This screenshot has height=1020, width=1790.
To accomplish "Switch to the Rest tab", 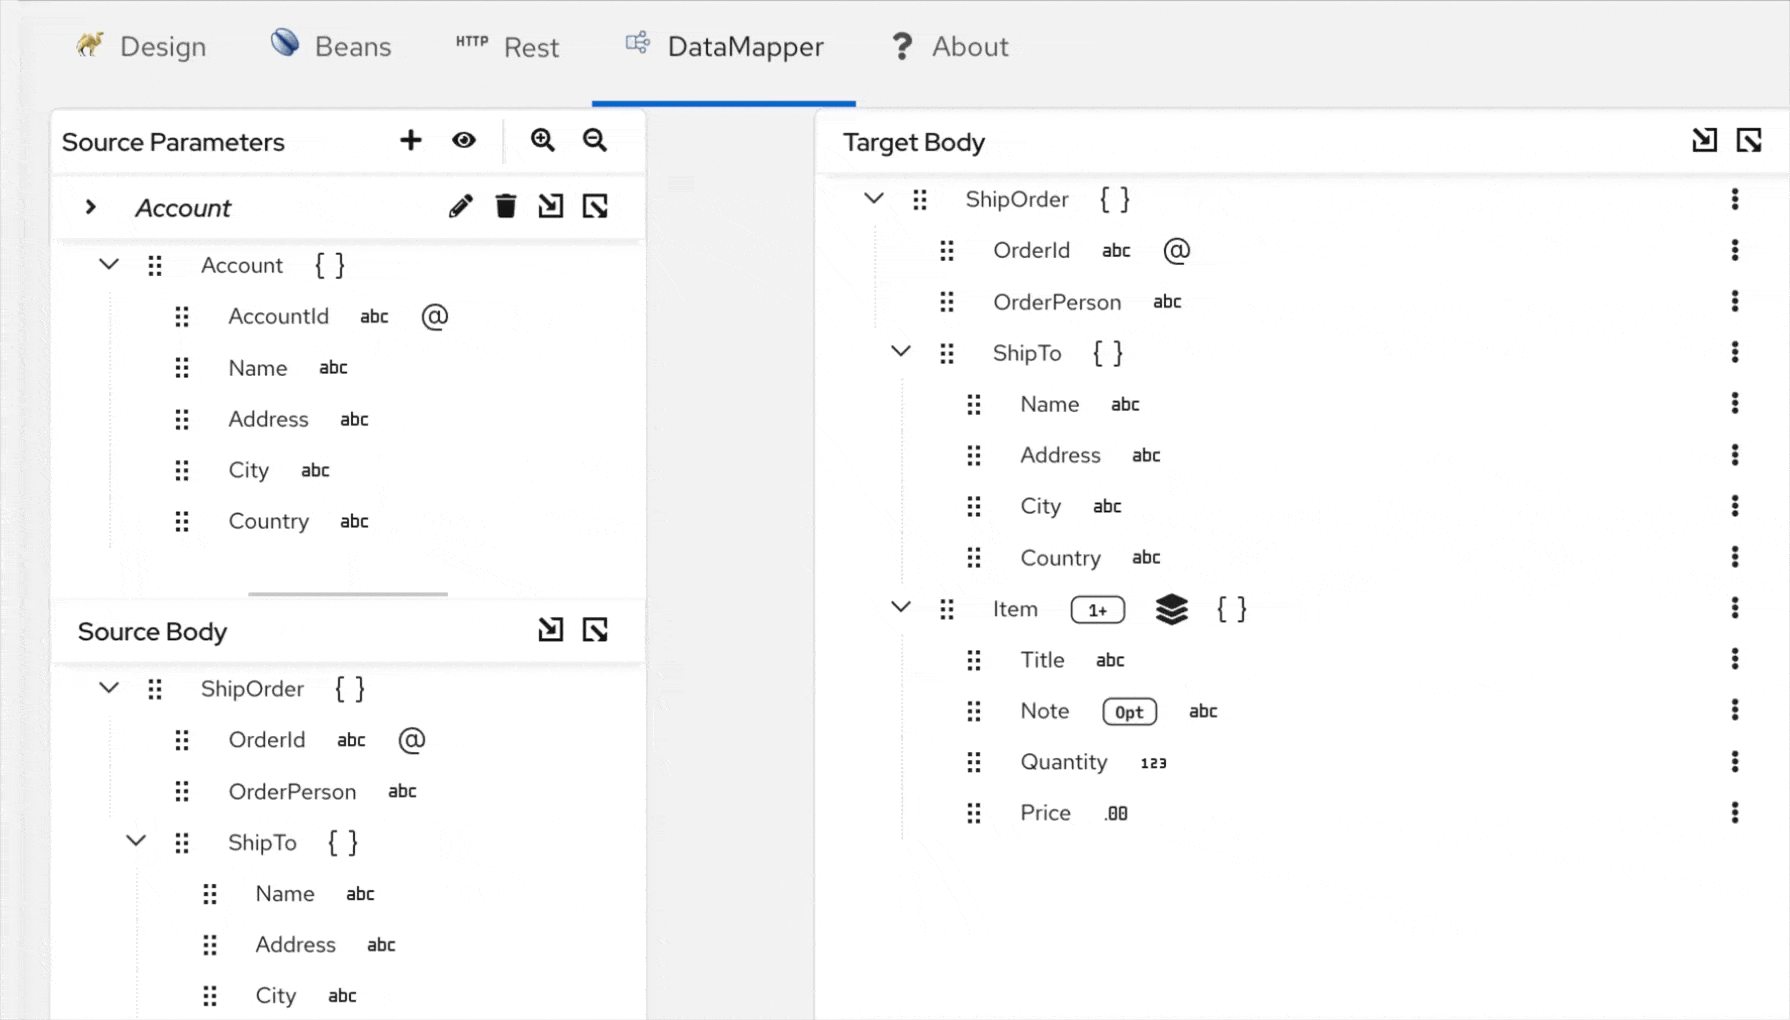I will [x=508, y=47].
